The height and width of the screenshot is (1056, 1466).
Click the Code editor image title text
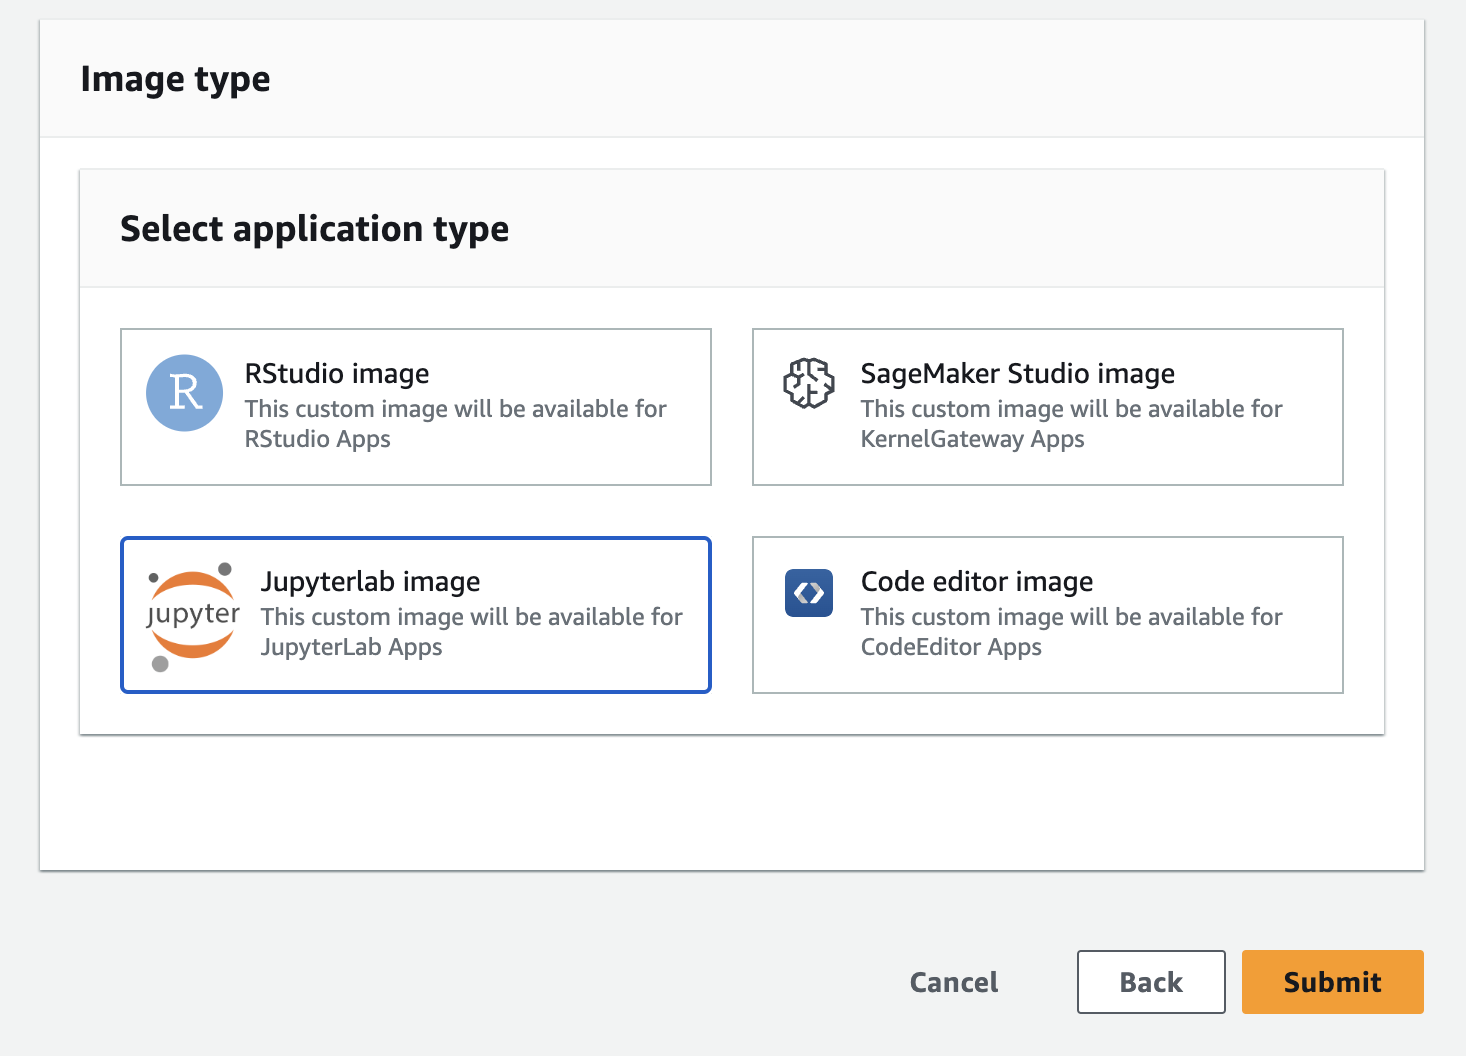click(977, 581)
